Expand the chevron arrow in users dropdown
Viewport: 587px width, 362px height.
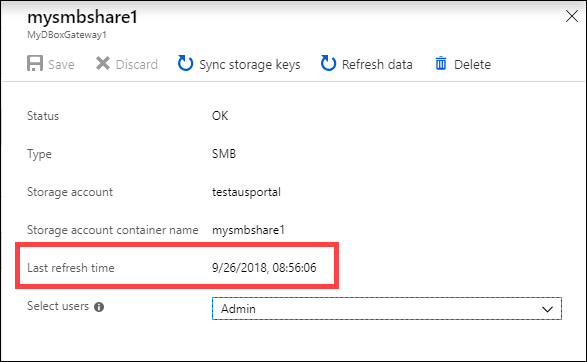547,309
